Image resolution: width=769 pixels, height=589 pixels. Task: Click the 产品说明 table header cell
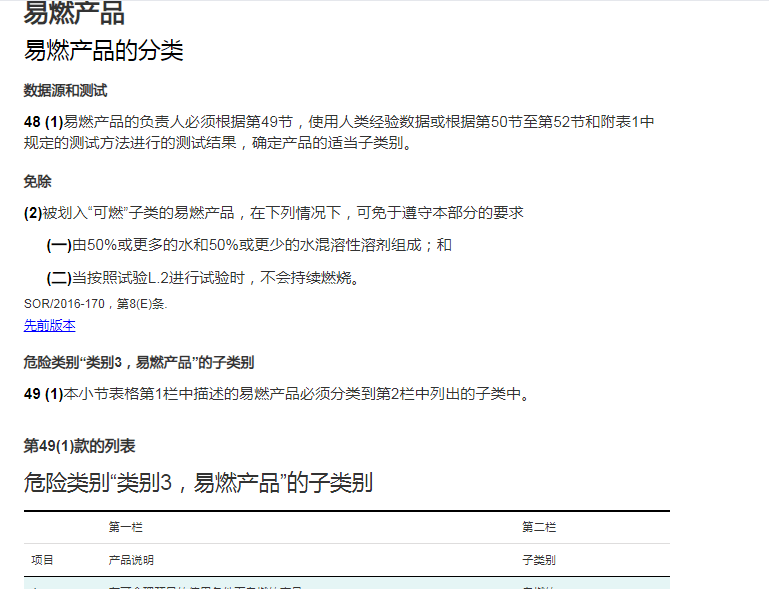pyautogui.click(x=131, y=561)
